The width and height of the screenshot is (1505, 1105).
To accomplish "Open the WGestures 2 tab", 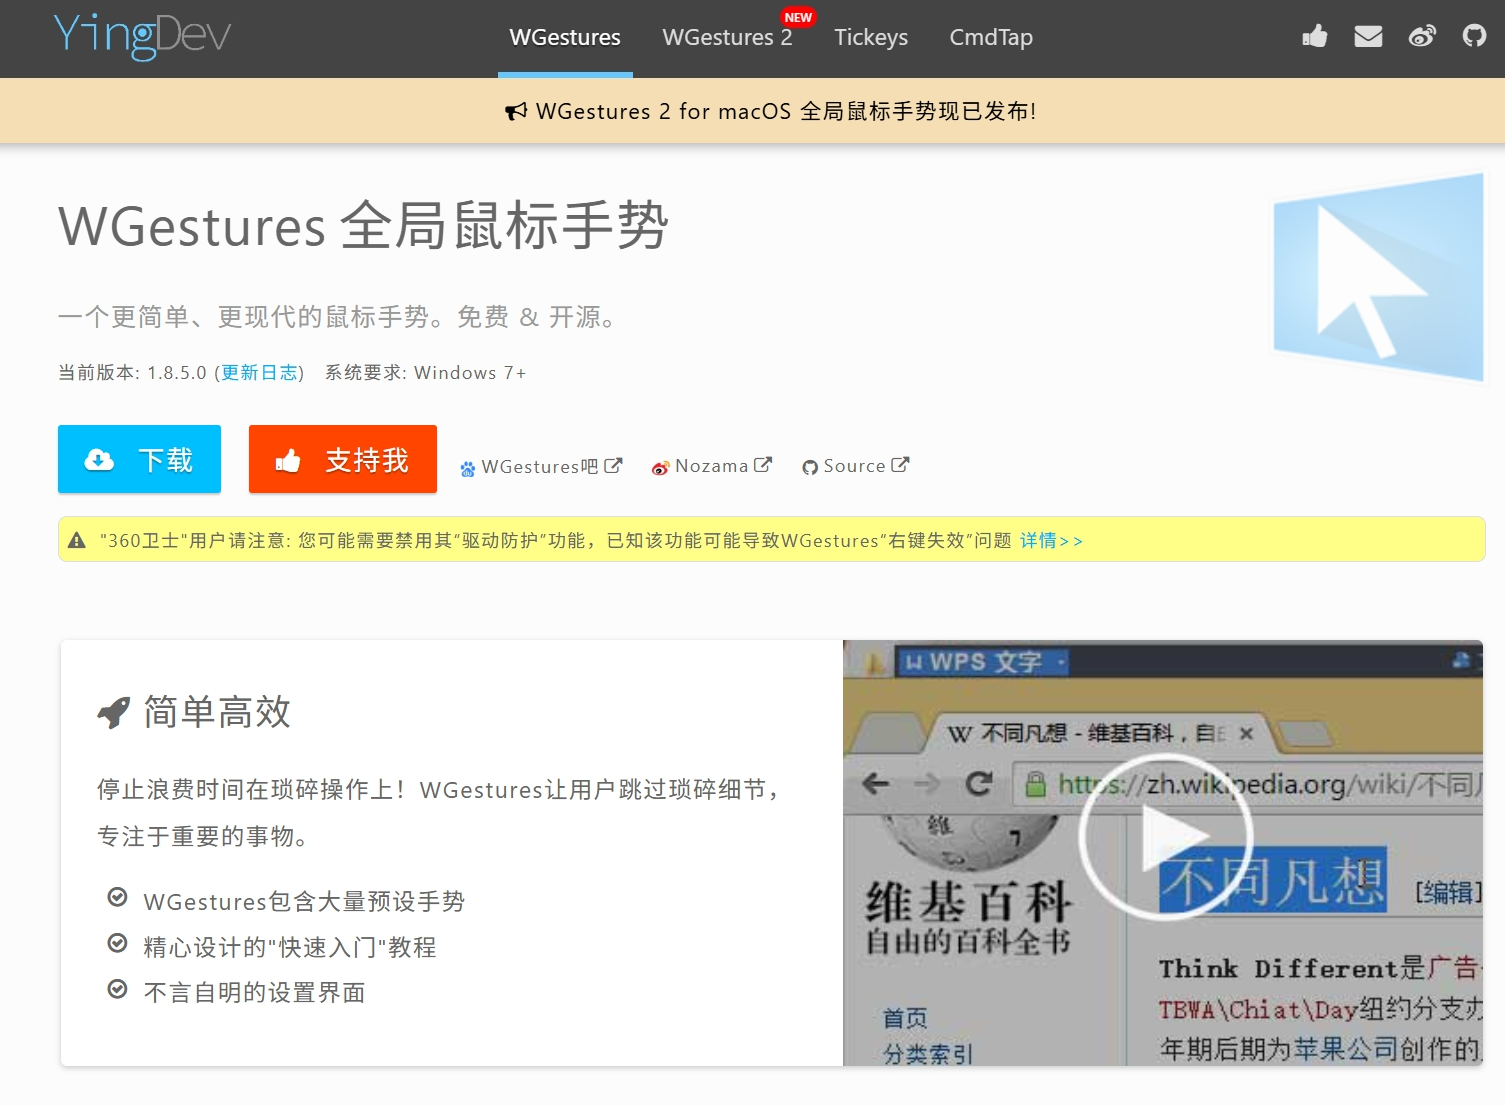I will coord(727,38).
